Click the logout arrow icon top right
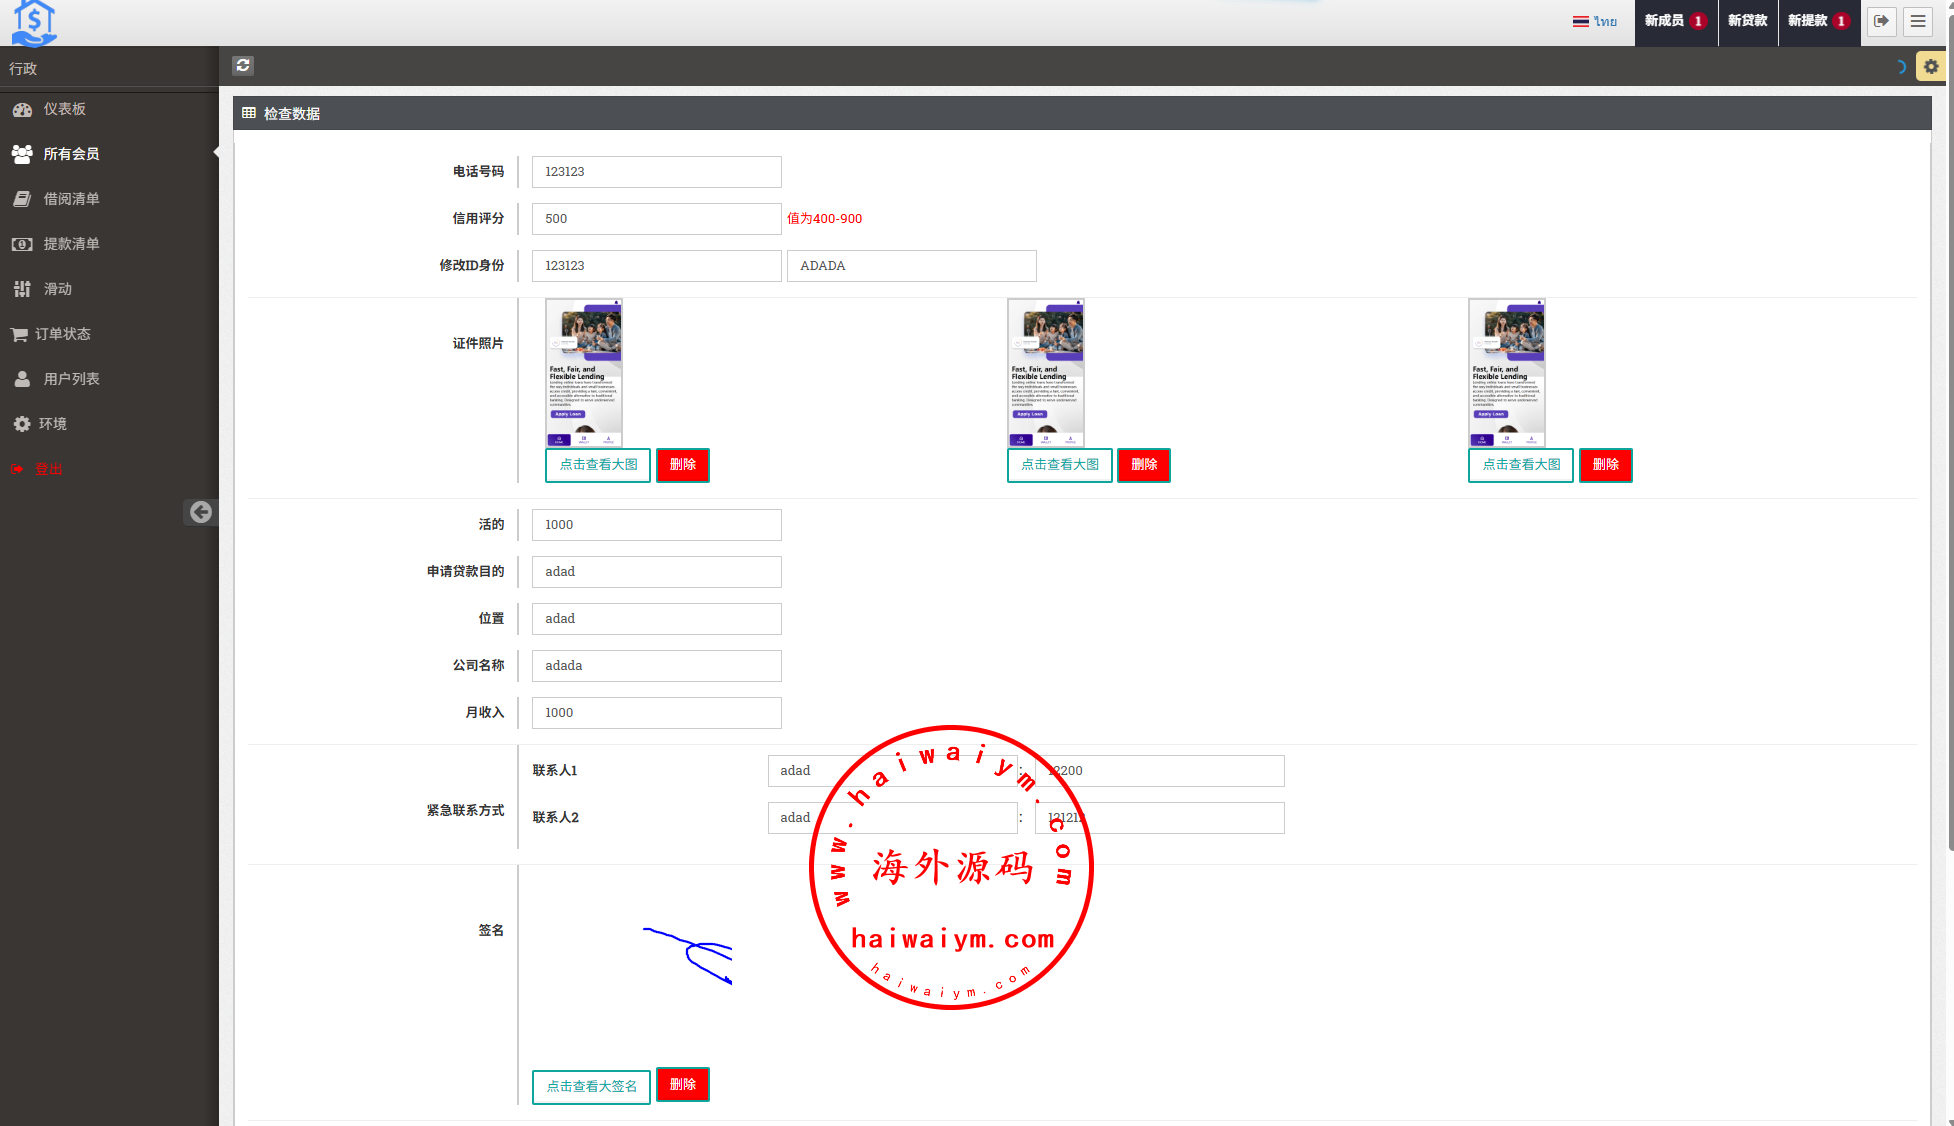1954x1126 pixels. click(x=1881, y=21)
